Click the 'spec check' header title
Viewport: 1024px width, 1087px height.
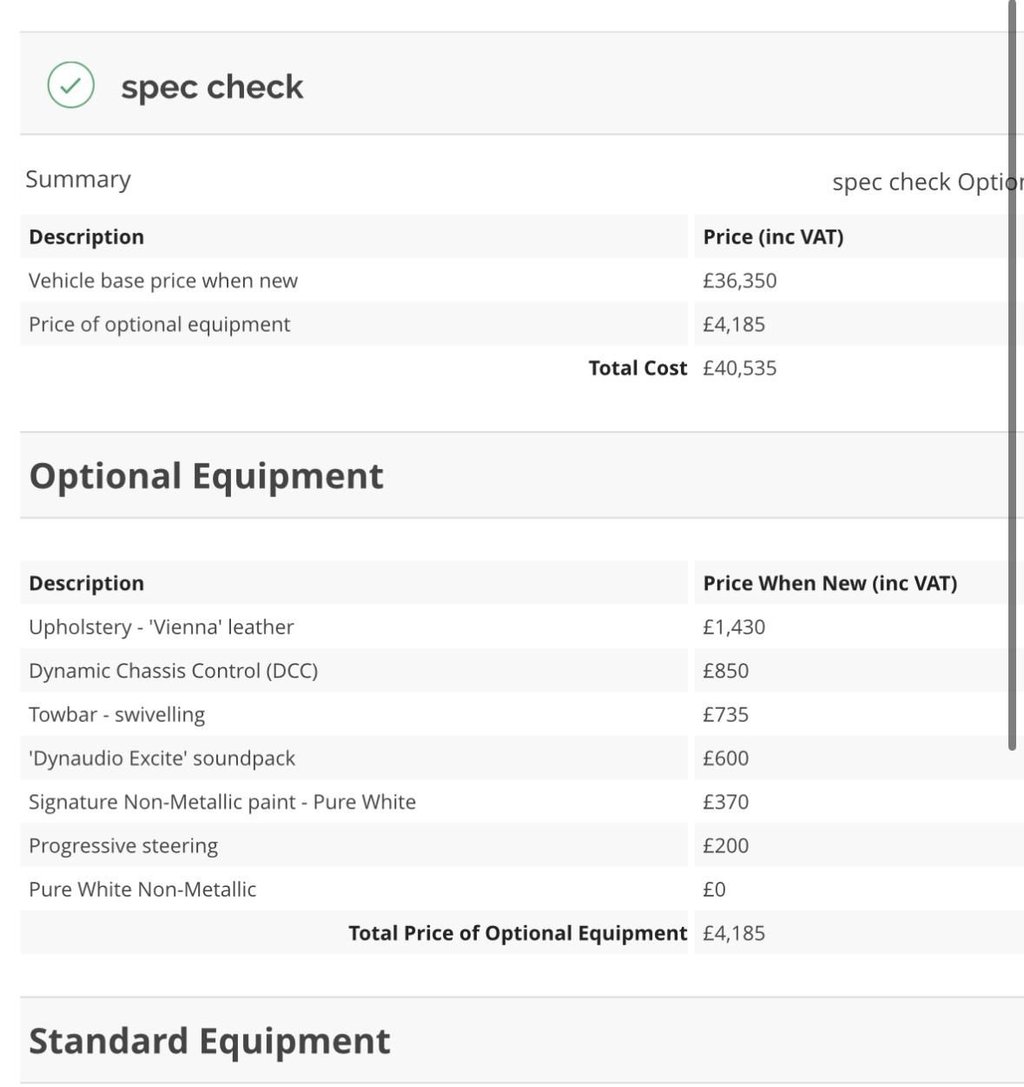tap(212, 87)
